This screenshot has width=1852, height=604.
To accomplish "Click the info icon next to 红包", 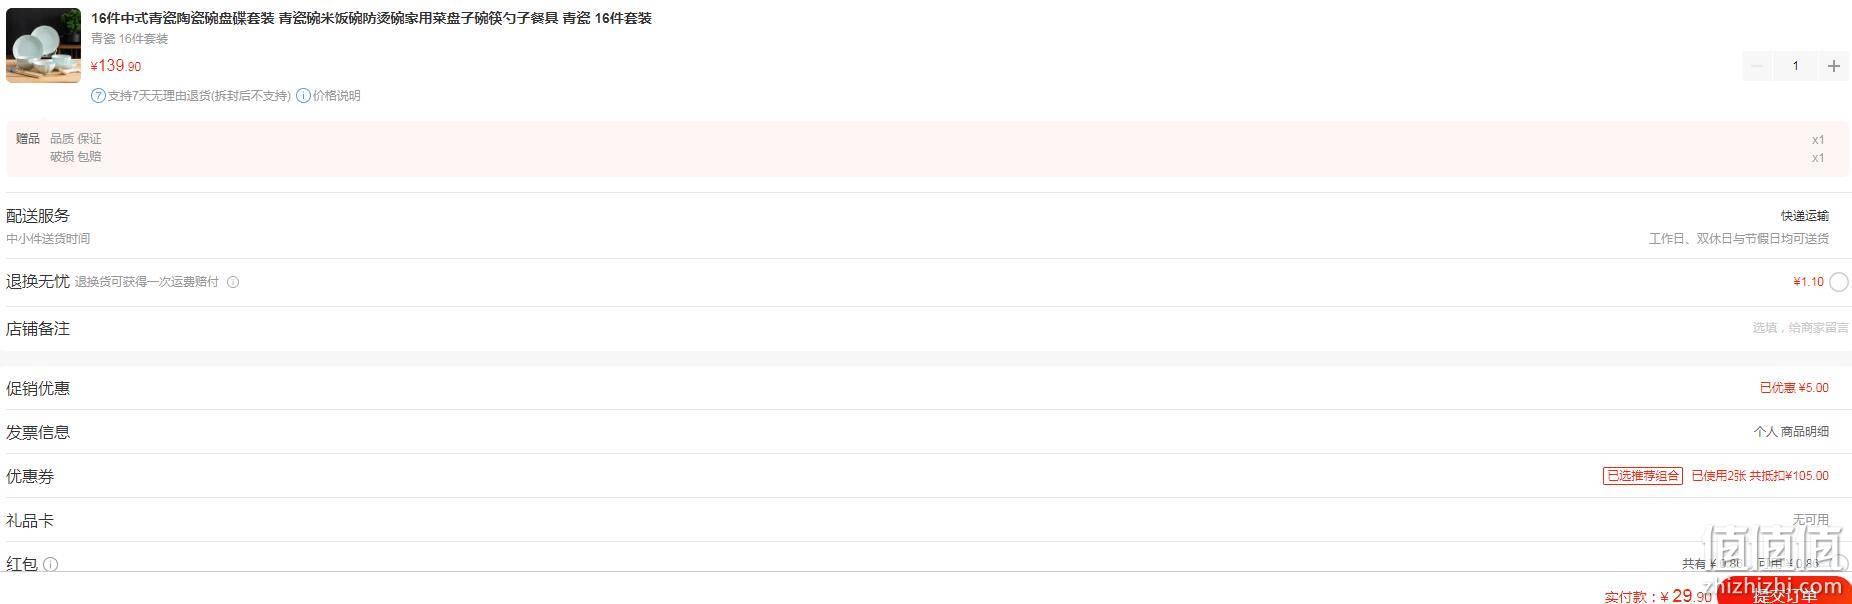I will (51, 564).
